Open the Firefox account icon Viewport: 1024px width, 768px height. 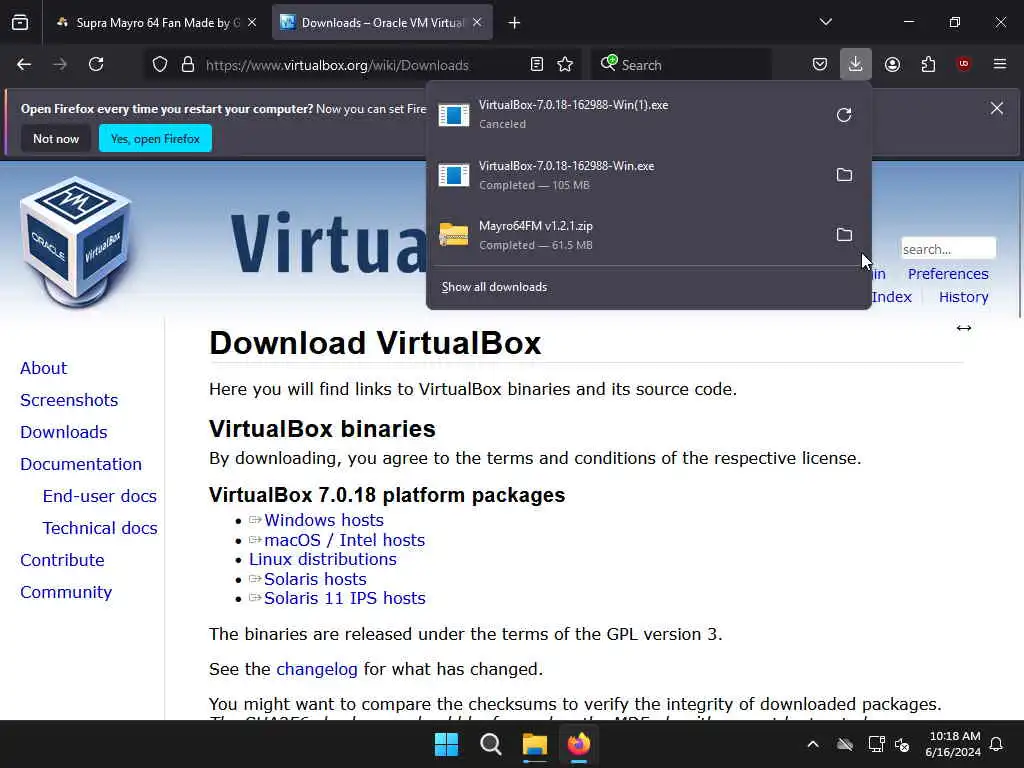coord(893,65)
